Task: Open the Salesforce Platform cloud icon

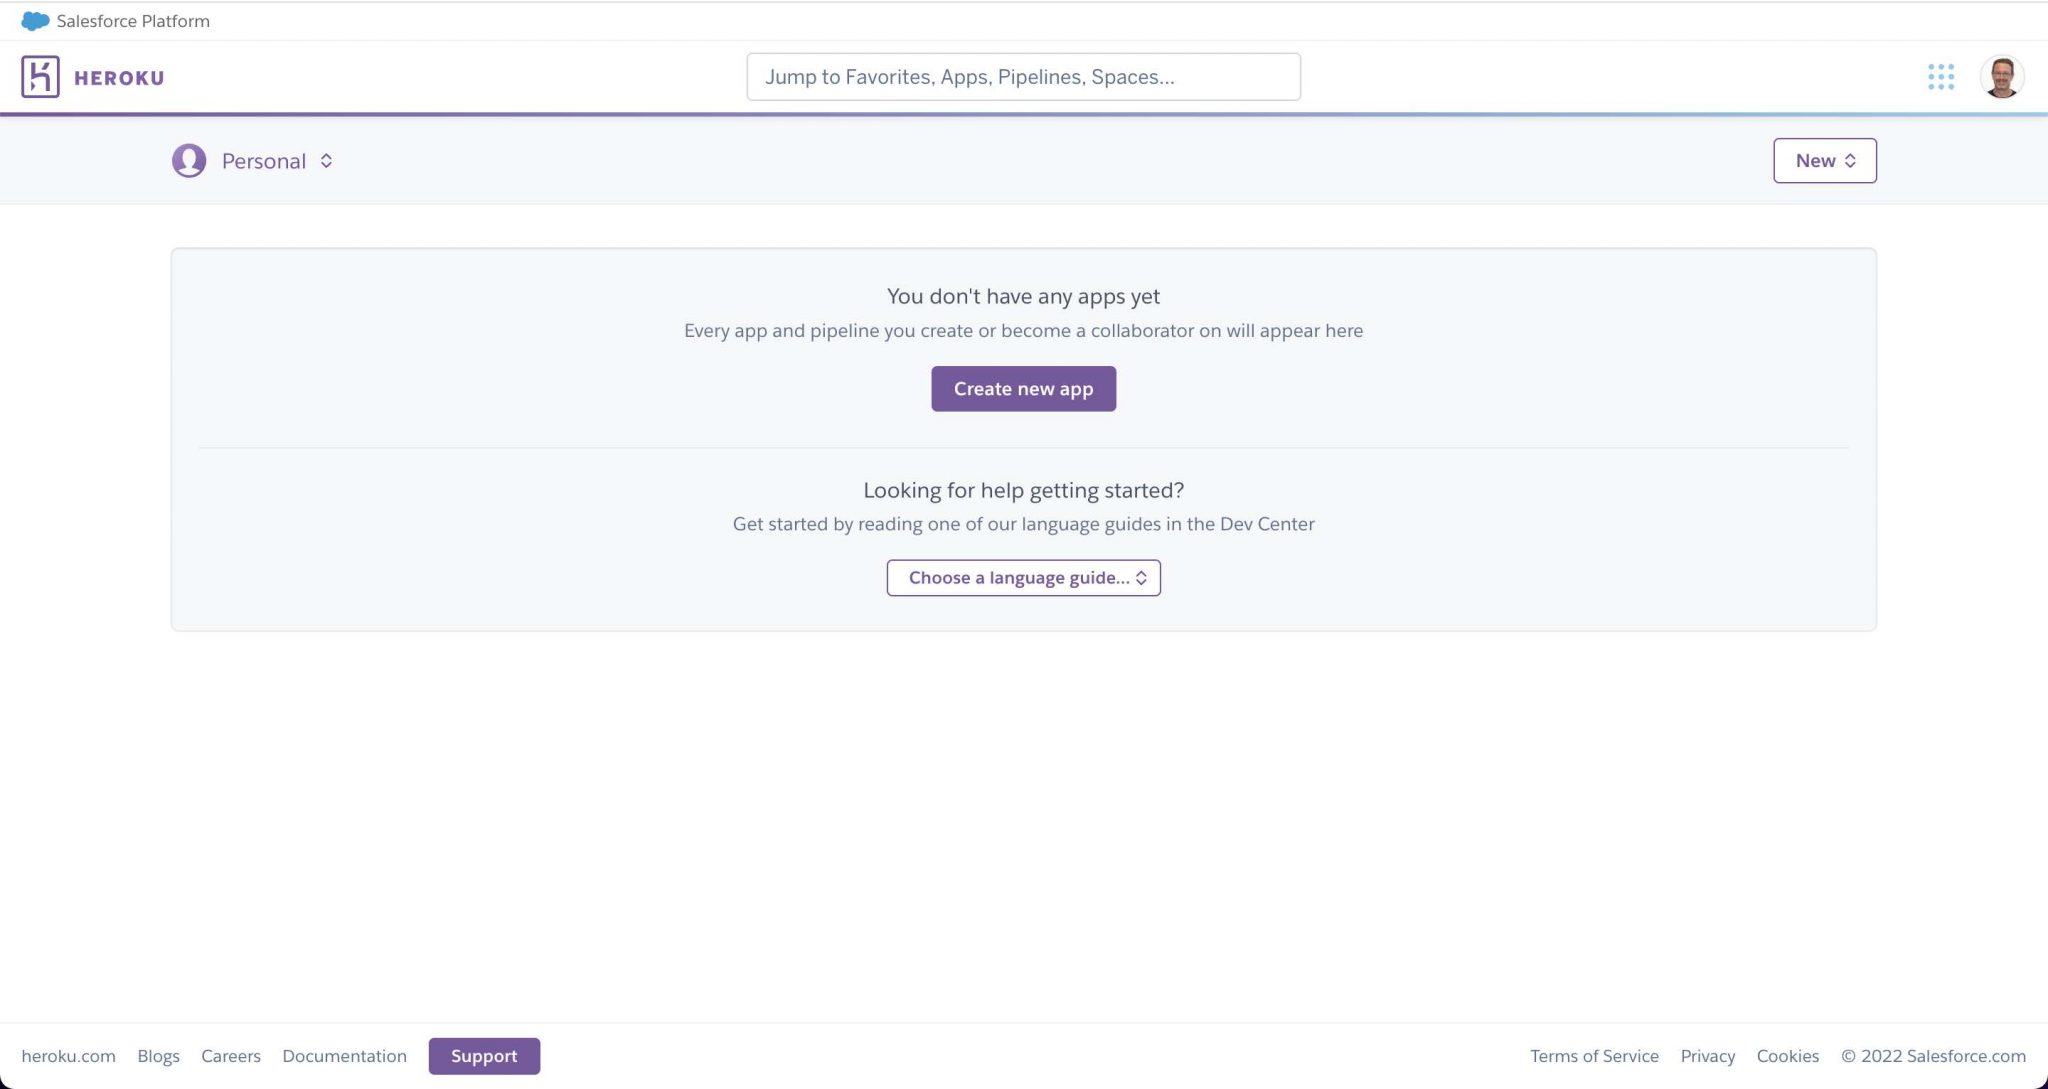Action: pos(35,20)
